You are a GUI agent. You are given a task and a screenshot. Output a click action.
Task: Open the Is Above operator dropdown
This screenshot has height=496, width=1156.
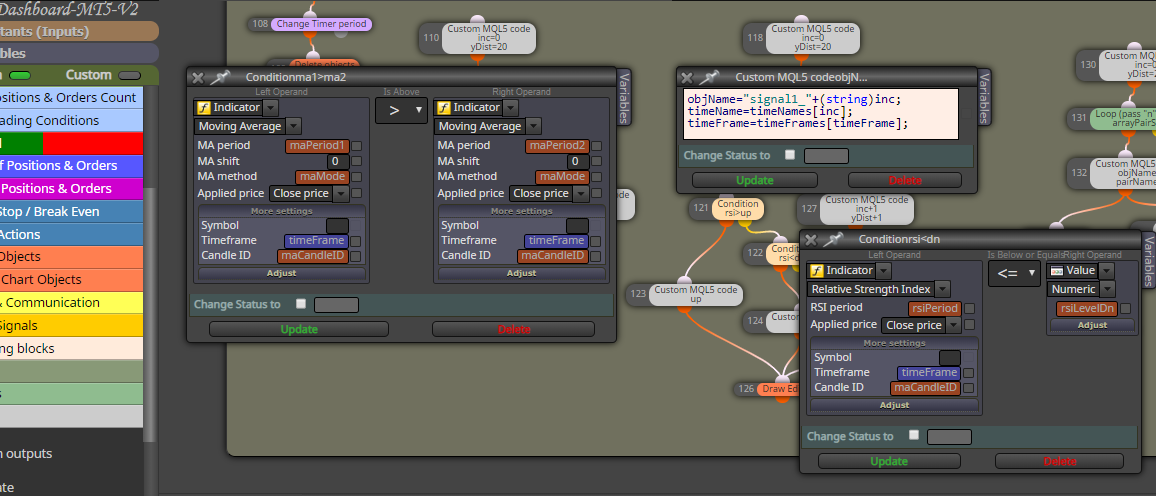[x=401, y=111]
